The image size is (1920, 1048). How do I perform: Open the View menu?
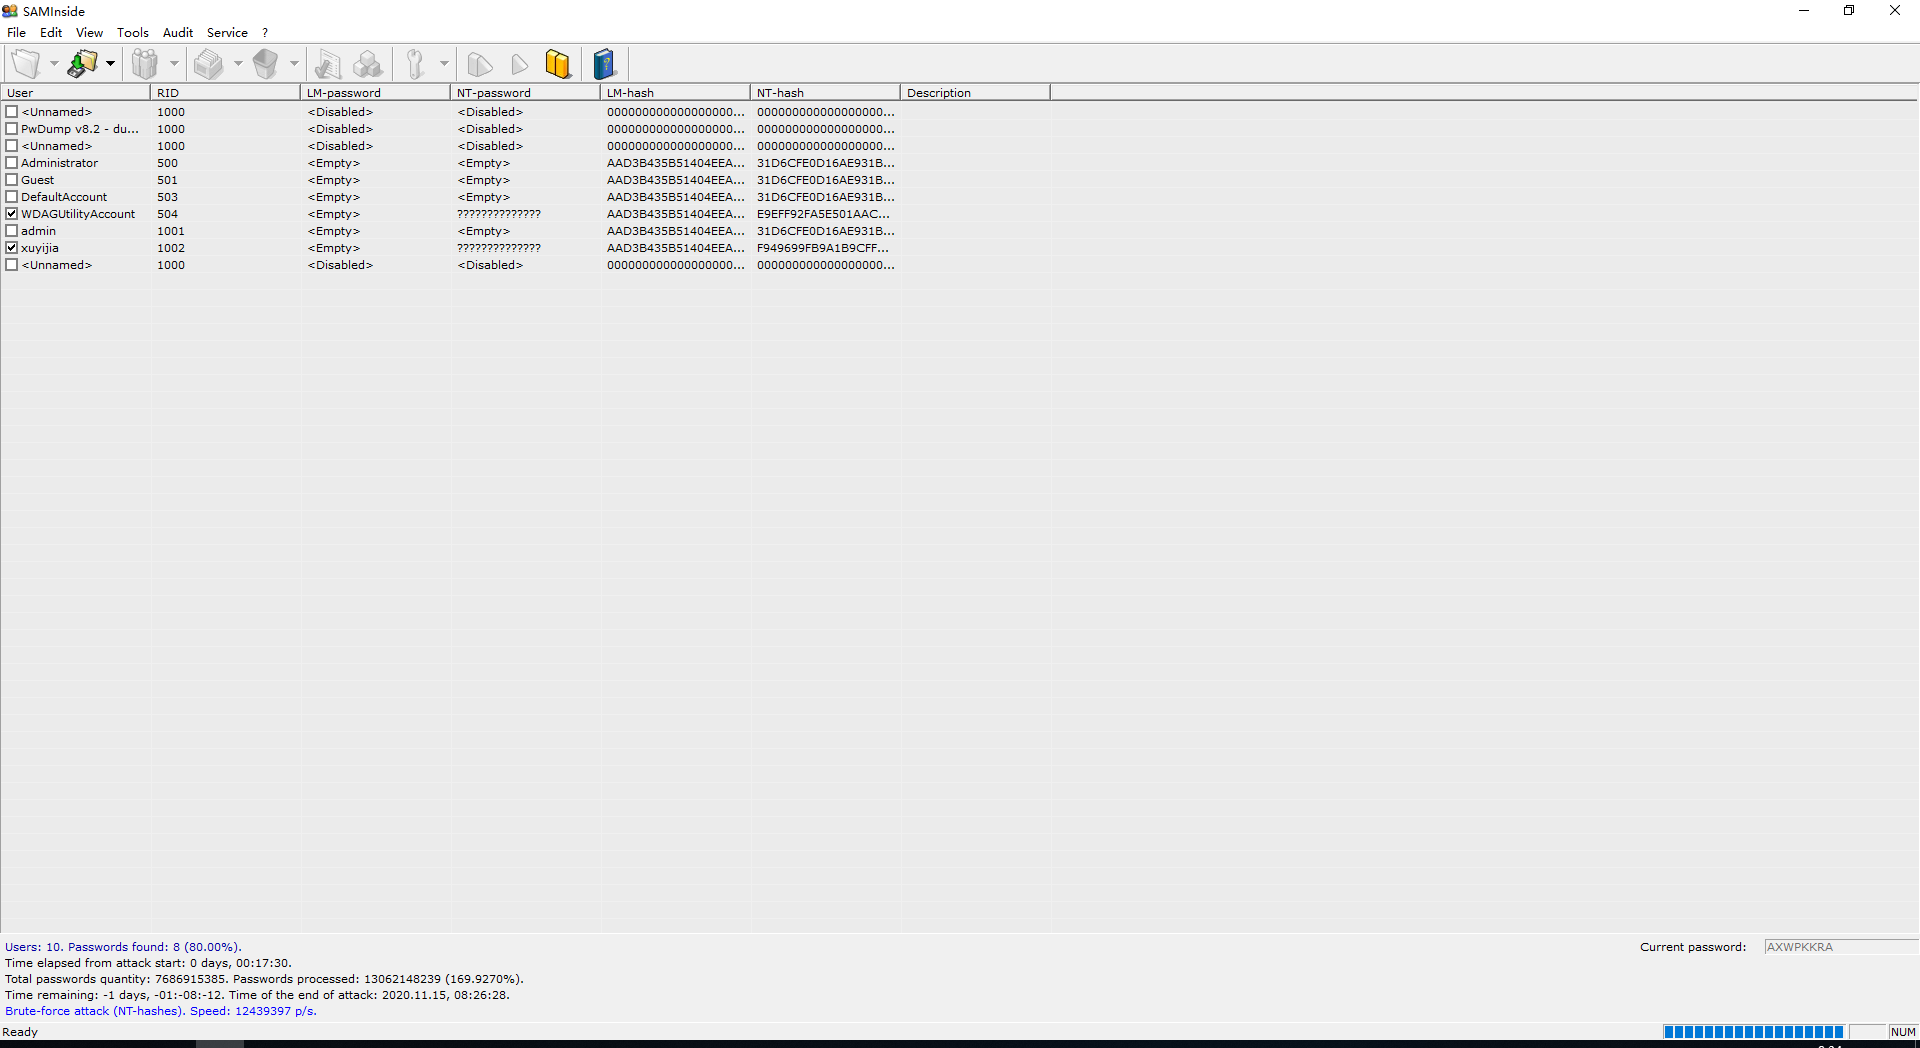90,33
